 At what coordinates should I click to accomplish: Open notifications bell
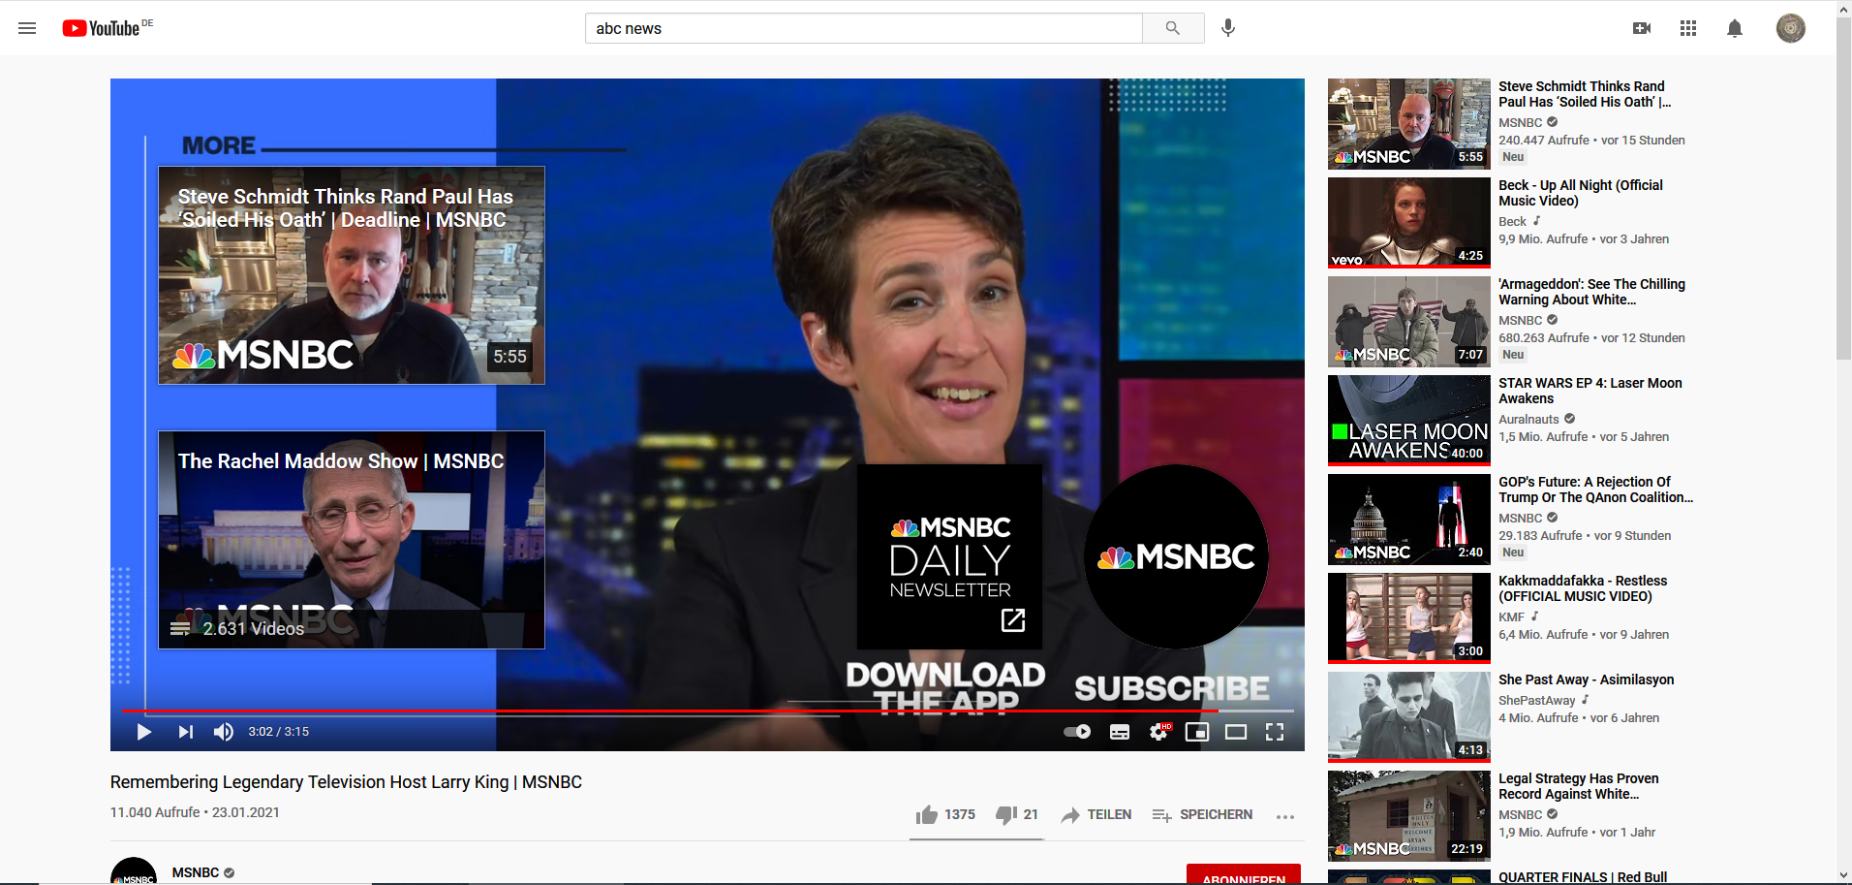coord(1735,28)
